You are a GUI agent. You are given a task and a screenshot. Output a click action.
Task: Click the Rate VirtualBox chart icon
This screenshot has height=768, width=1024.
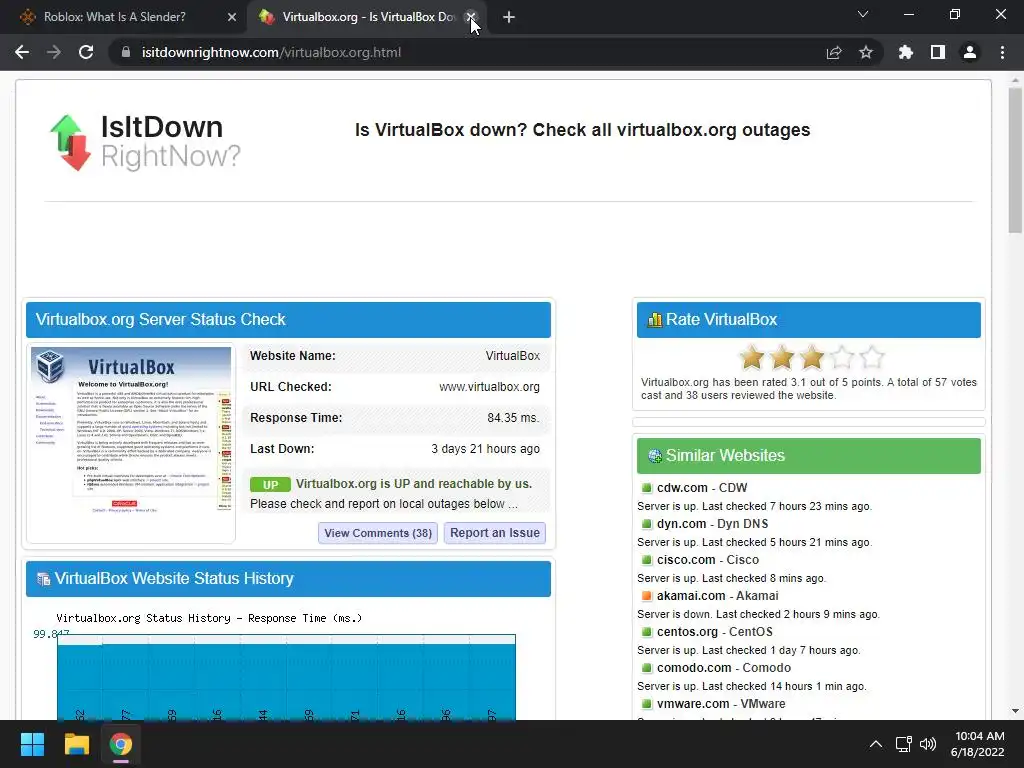pyautogui.click(x=654, y=319)
